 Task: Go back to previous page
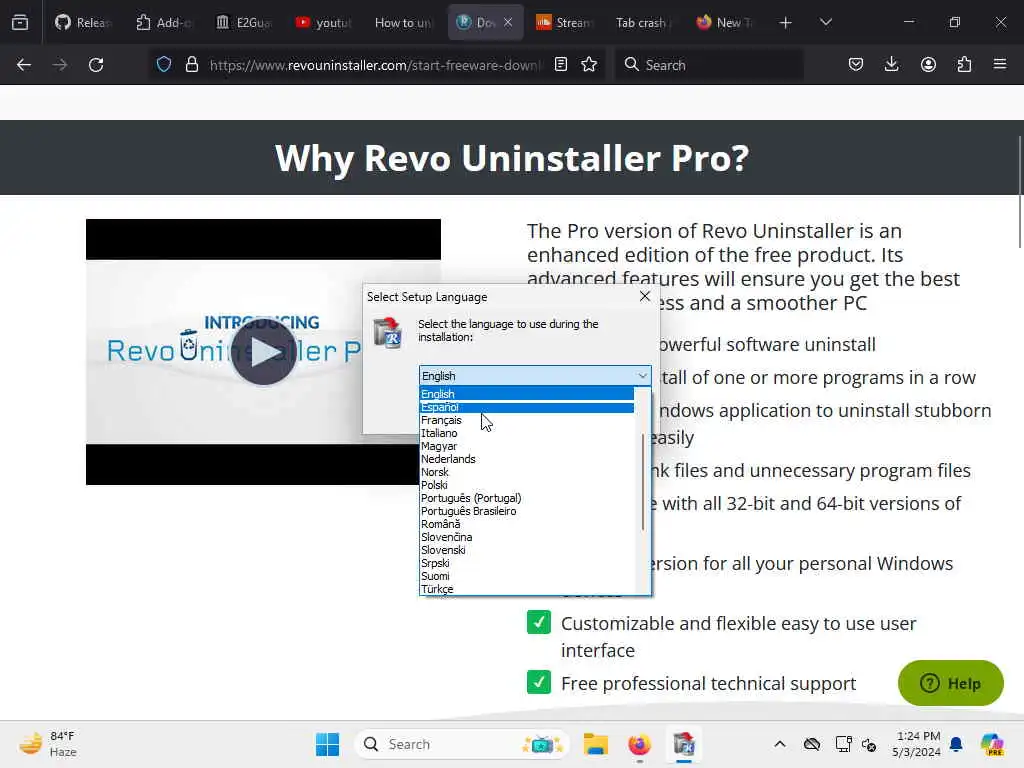(24, 65)
